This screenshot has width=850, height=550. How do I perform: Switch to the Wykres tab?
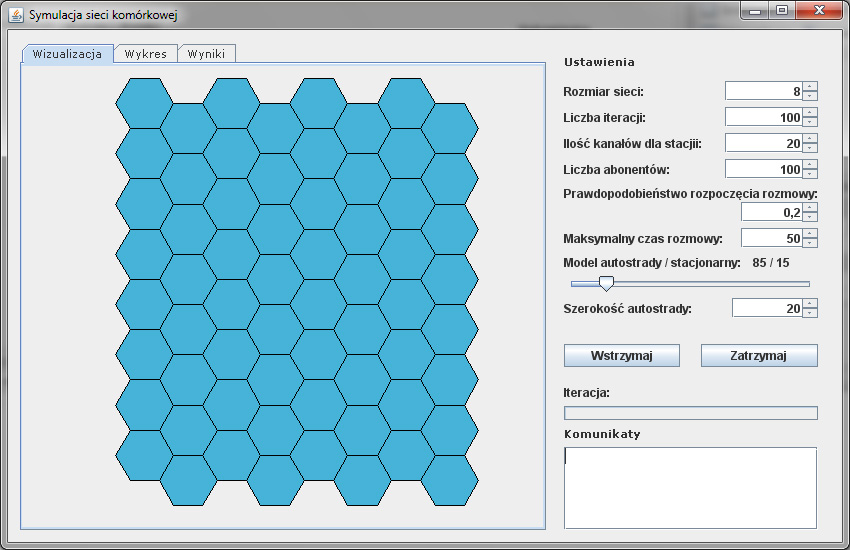(145, 54)
